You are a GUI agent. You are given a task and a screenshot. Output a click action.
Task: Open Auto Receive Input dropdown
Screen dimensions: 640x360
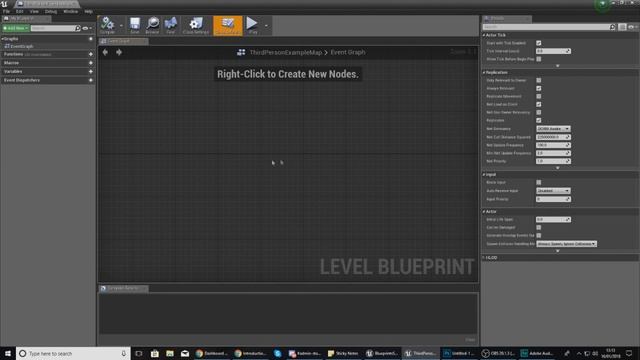(553, 191)
